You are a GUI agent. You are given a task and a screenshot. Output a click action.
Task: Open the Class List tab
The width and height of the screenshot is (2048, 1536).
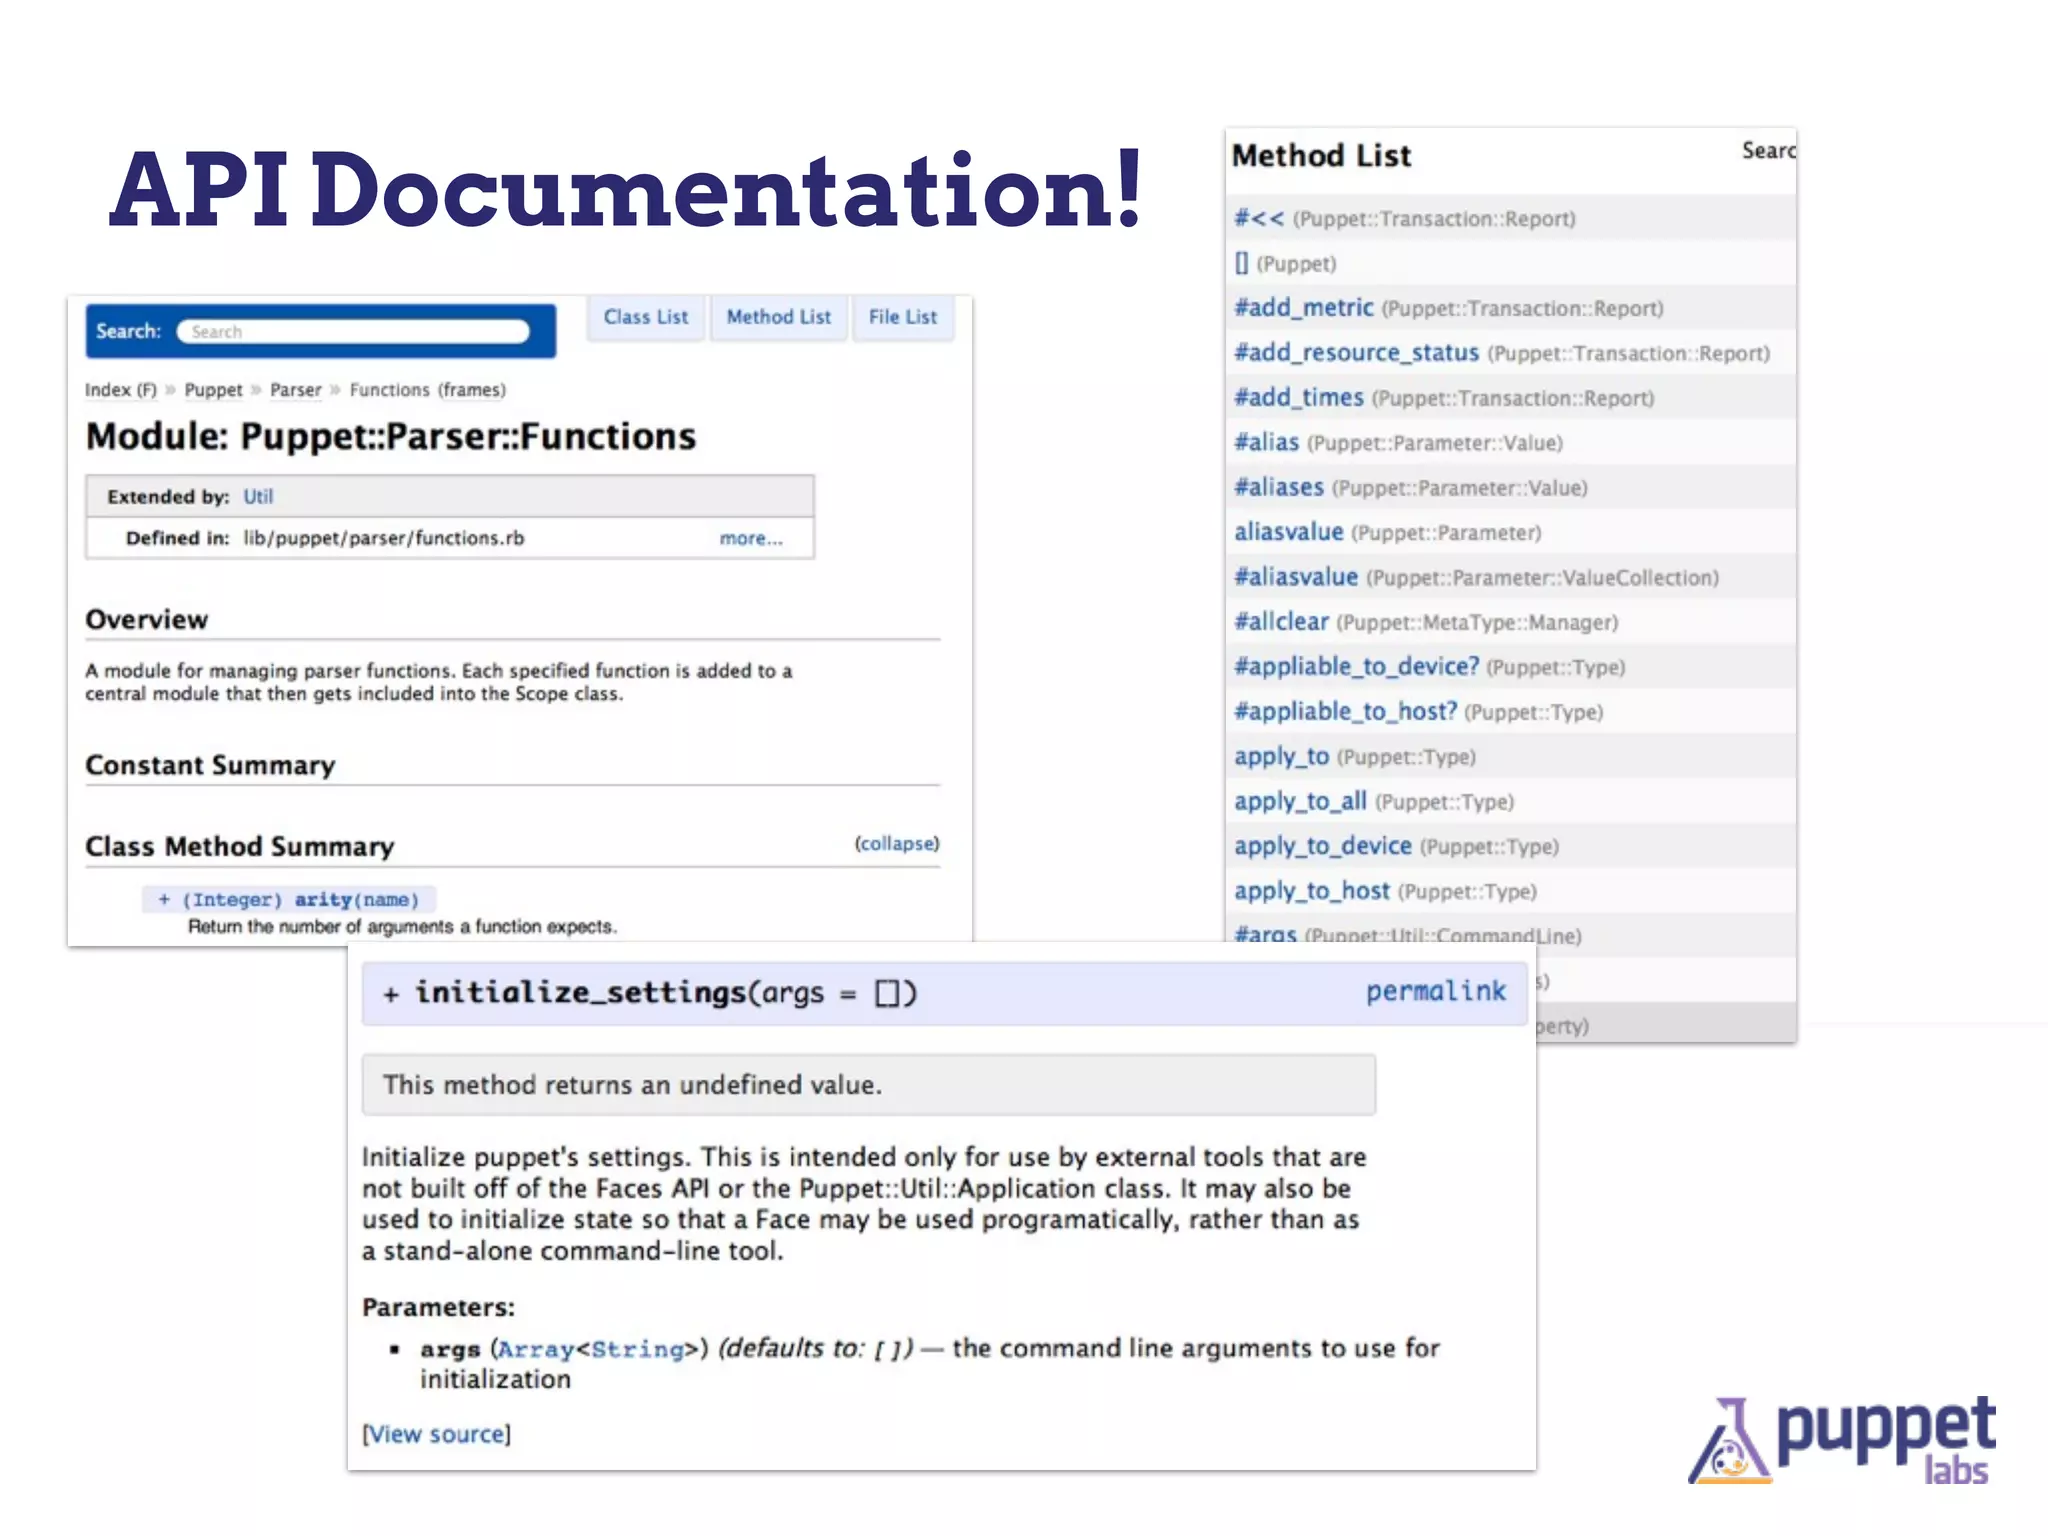tap(645, 317)
